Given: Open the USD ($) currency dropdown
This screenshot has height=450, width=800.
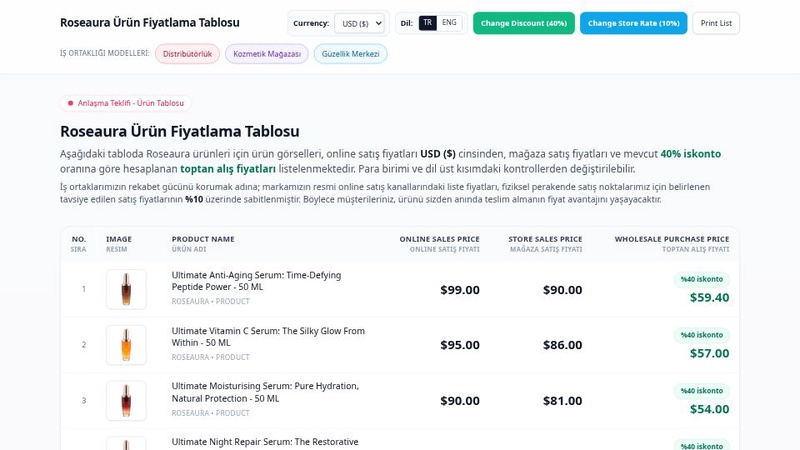Looking at the screenshot, I should tap(359, 23).
